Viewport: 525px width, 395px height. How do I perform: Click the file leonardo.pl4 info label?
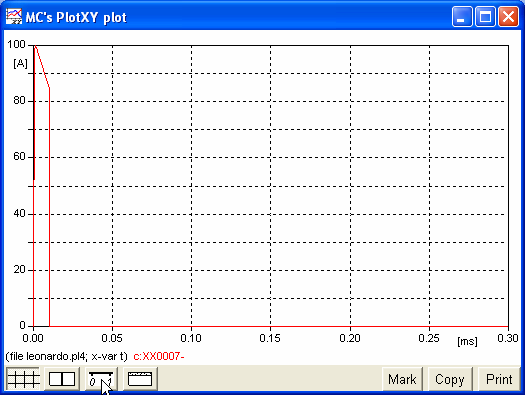[x=66, y=357]
